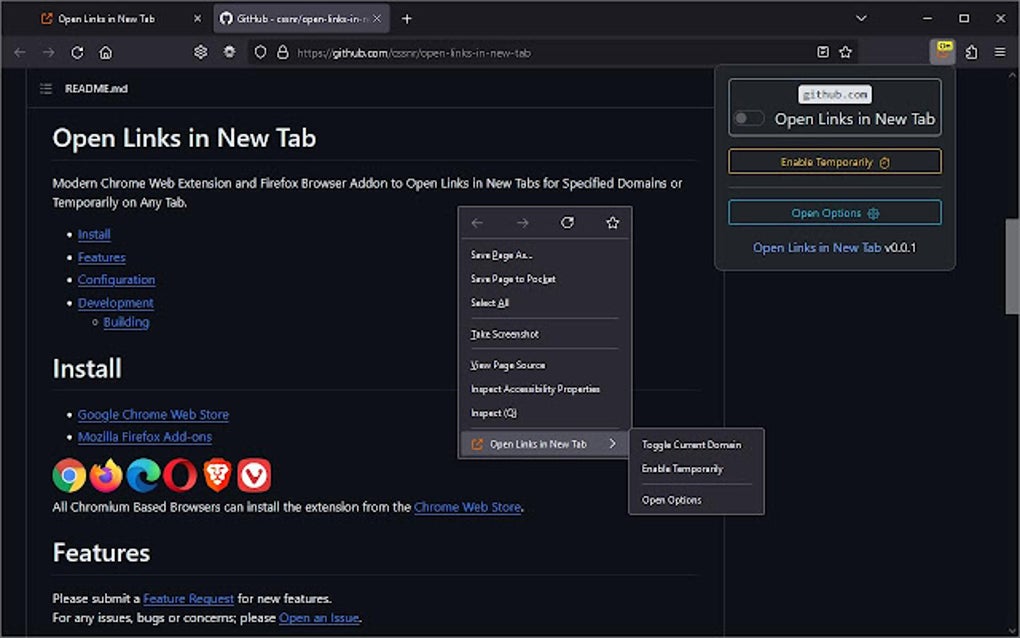Click the Vivaldi browser icon in the README
This screenshot has height=638, width=1020.
tap(255, 476)
